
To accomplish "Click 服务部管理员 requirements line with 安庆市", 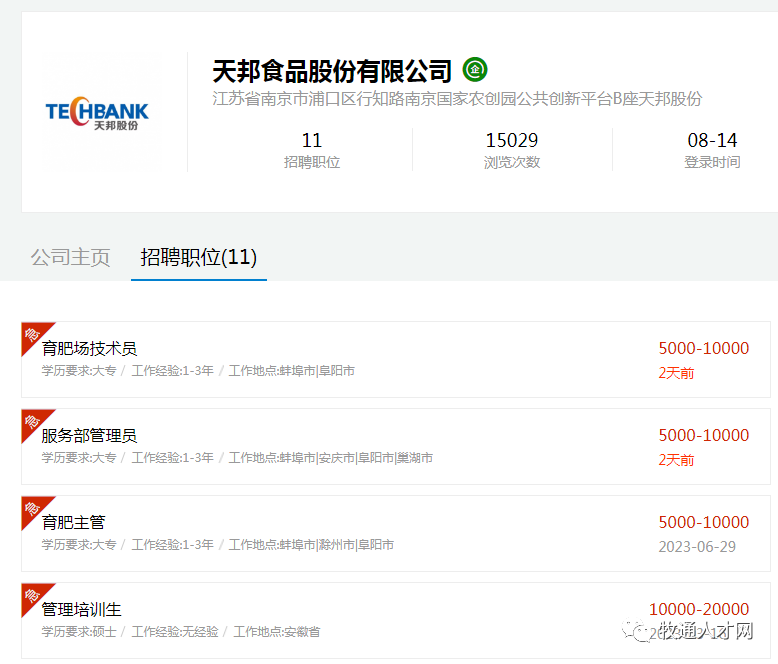I will (237, 458).
